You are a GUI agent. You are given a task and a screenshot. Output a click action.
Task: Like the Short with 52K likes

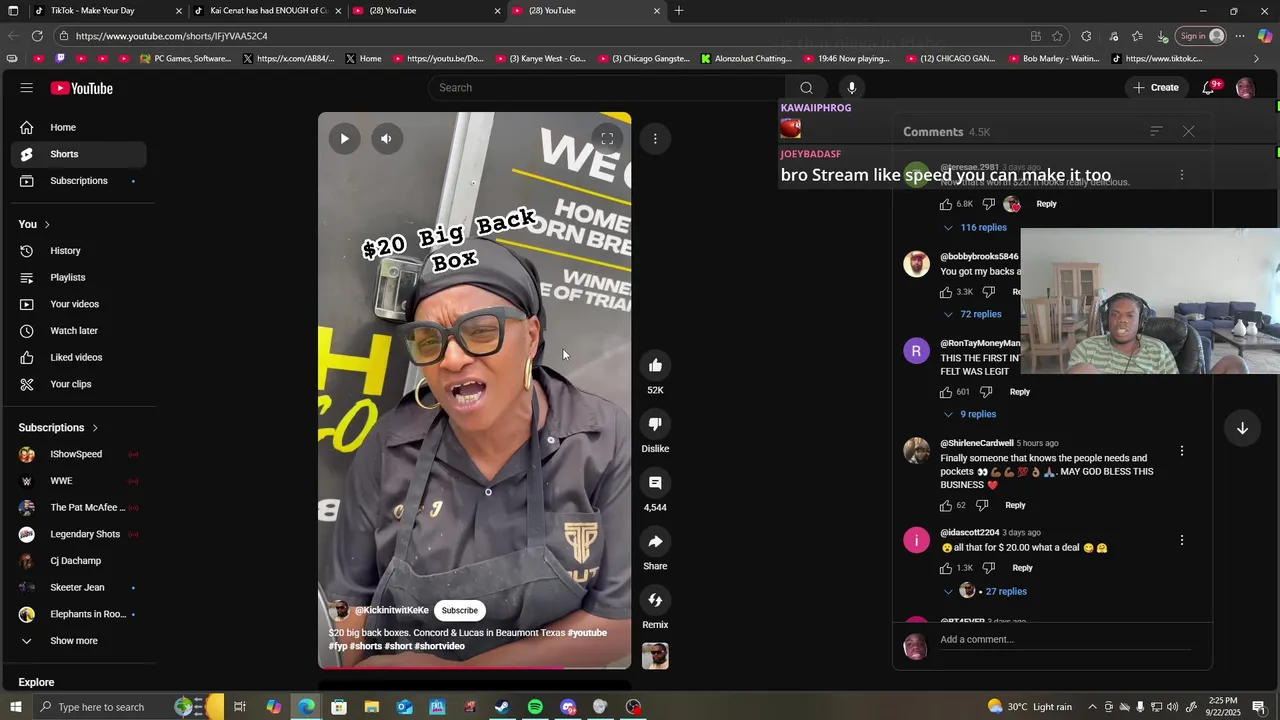pyautogui.click(x=655, y=366)
